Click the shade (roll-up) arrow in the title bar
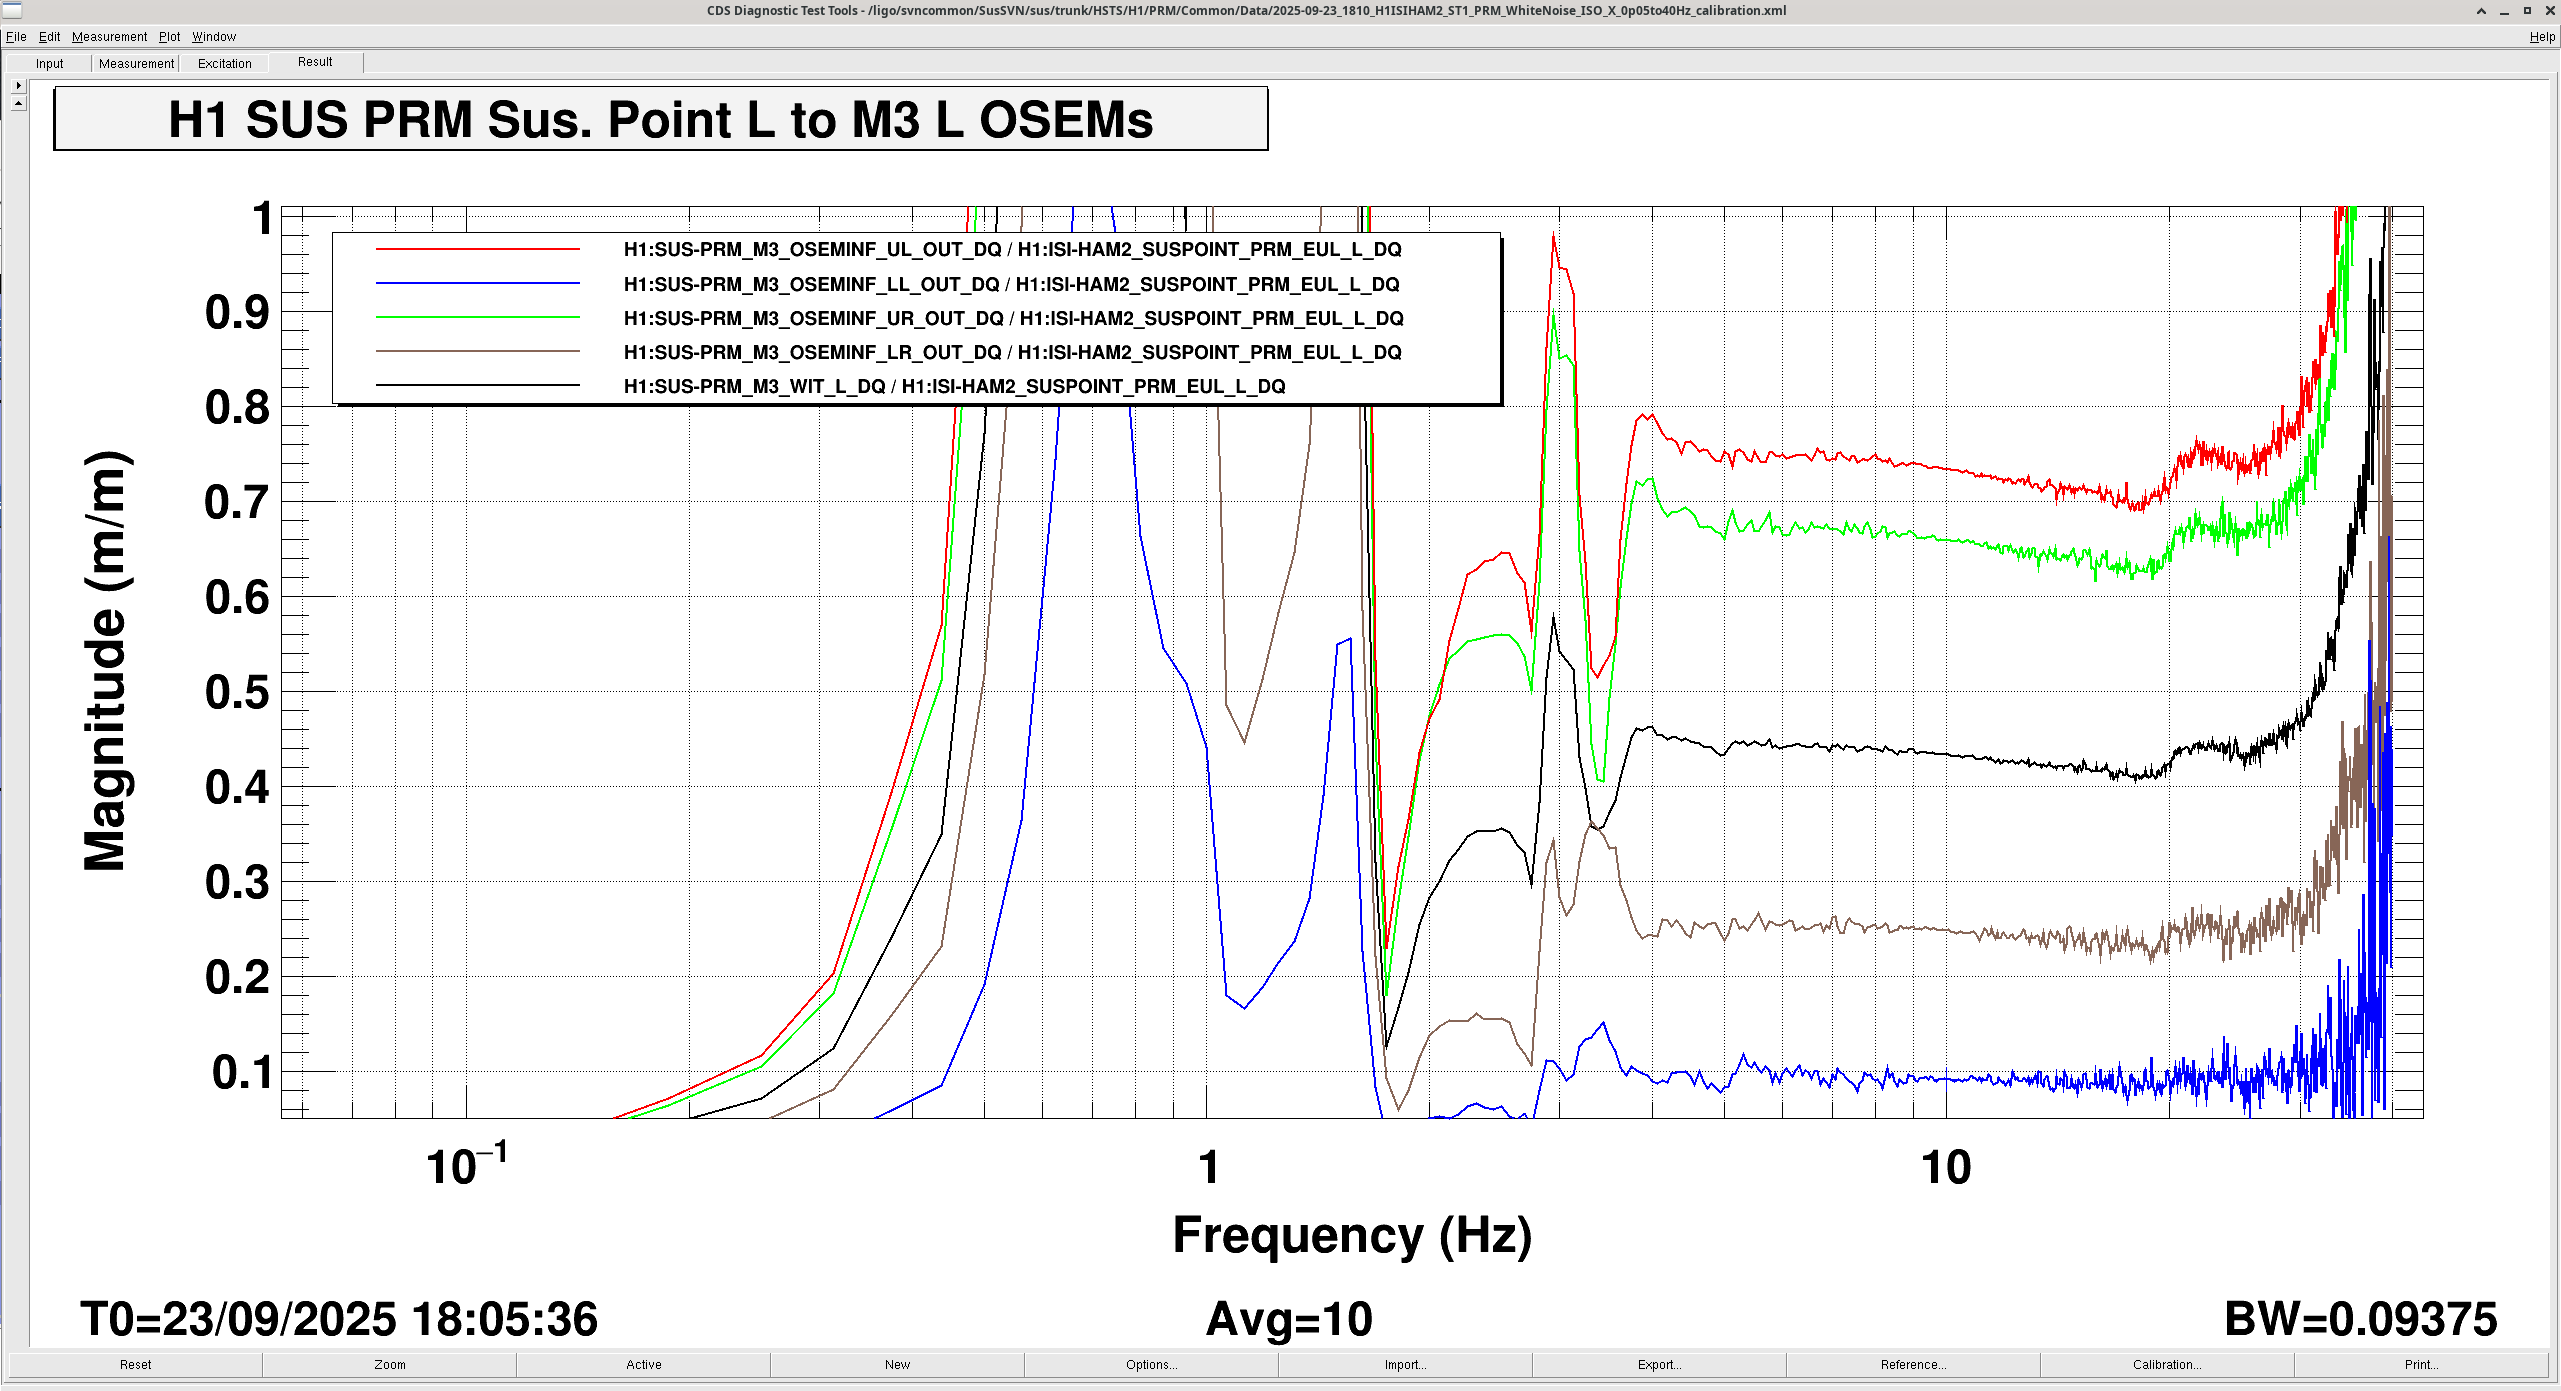 [x=2481, y=11]
